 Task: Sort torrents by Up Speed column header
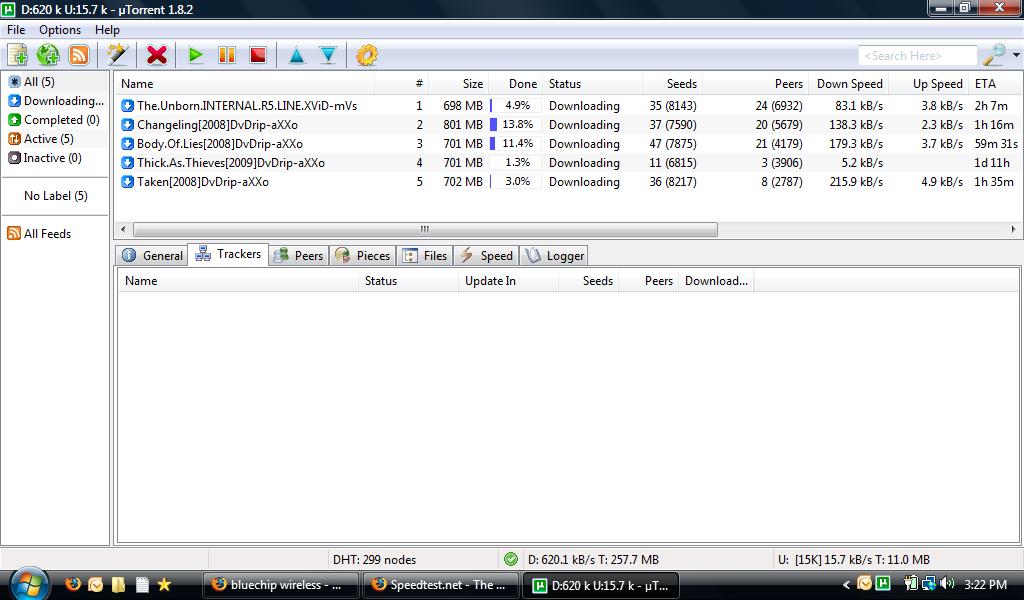(x=927, y=84)
